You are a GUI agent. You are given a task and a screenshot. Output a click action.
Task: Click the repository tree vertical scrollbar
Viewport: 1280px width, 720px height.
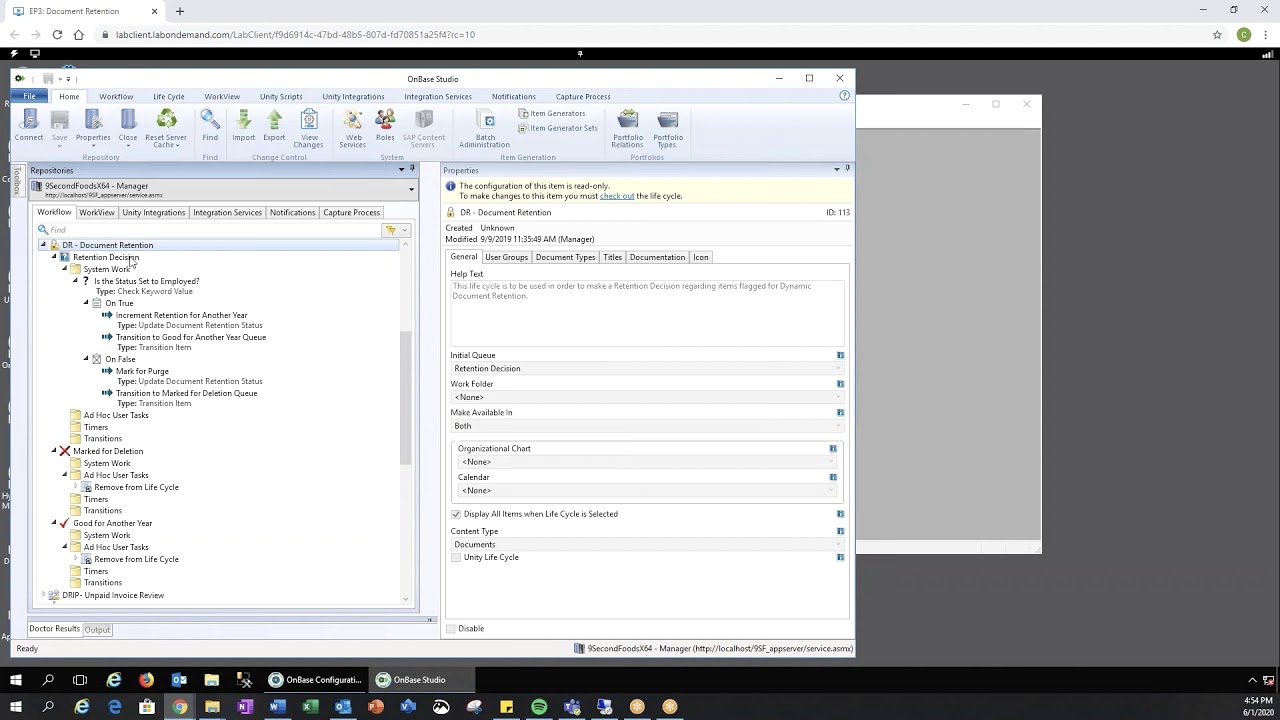coord(406,400)
